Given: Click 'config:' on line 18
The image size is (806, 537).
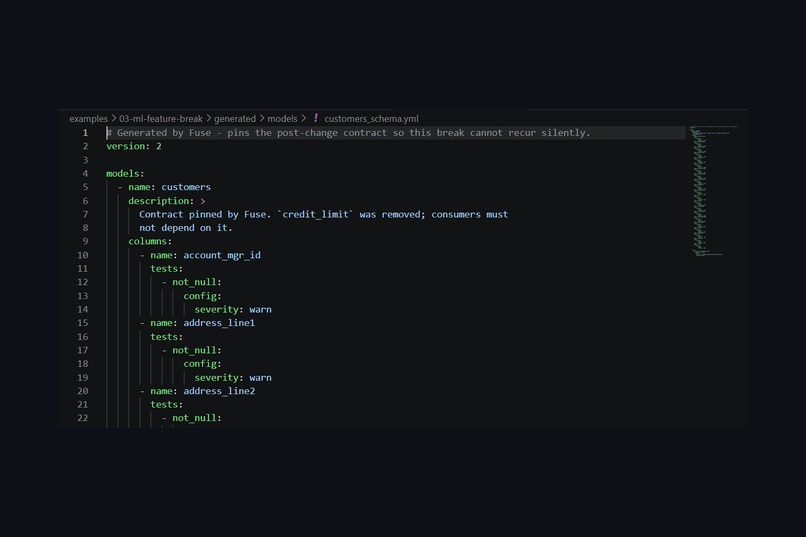Looking at the screenshot, I should pos(202,364).
